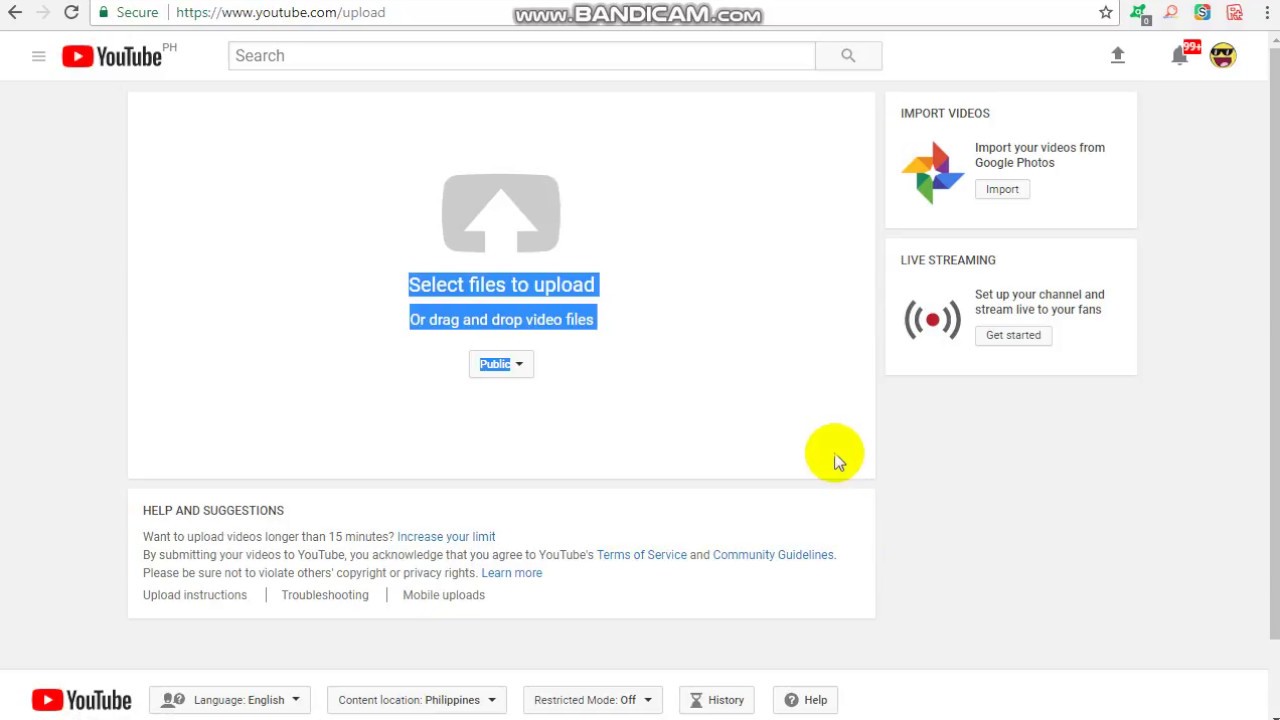Click the green S extension icon

[x=1202, y=12]
